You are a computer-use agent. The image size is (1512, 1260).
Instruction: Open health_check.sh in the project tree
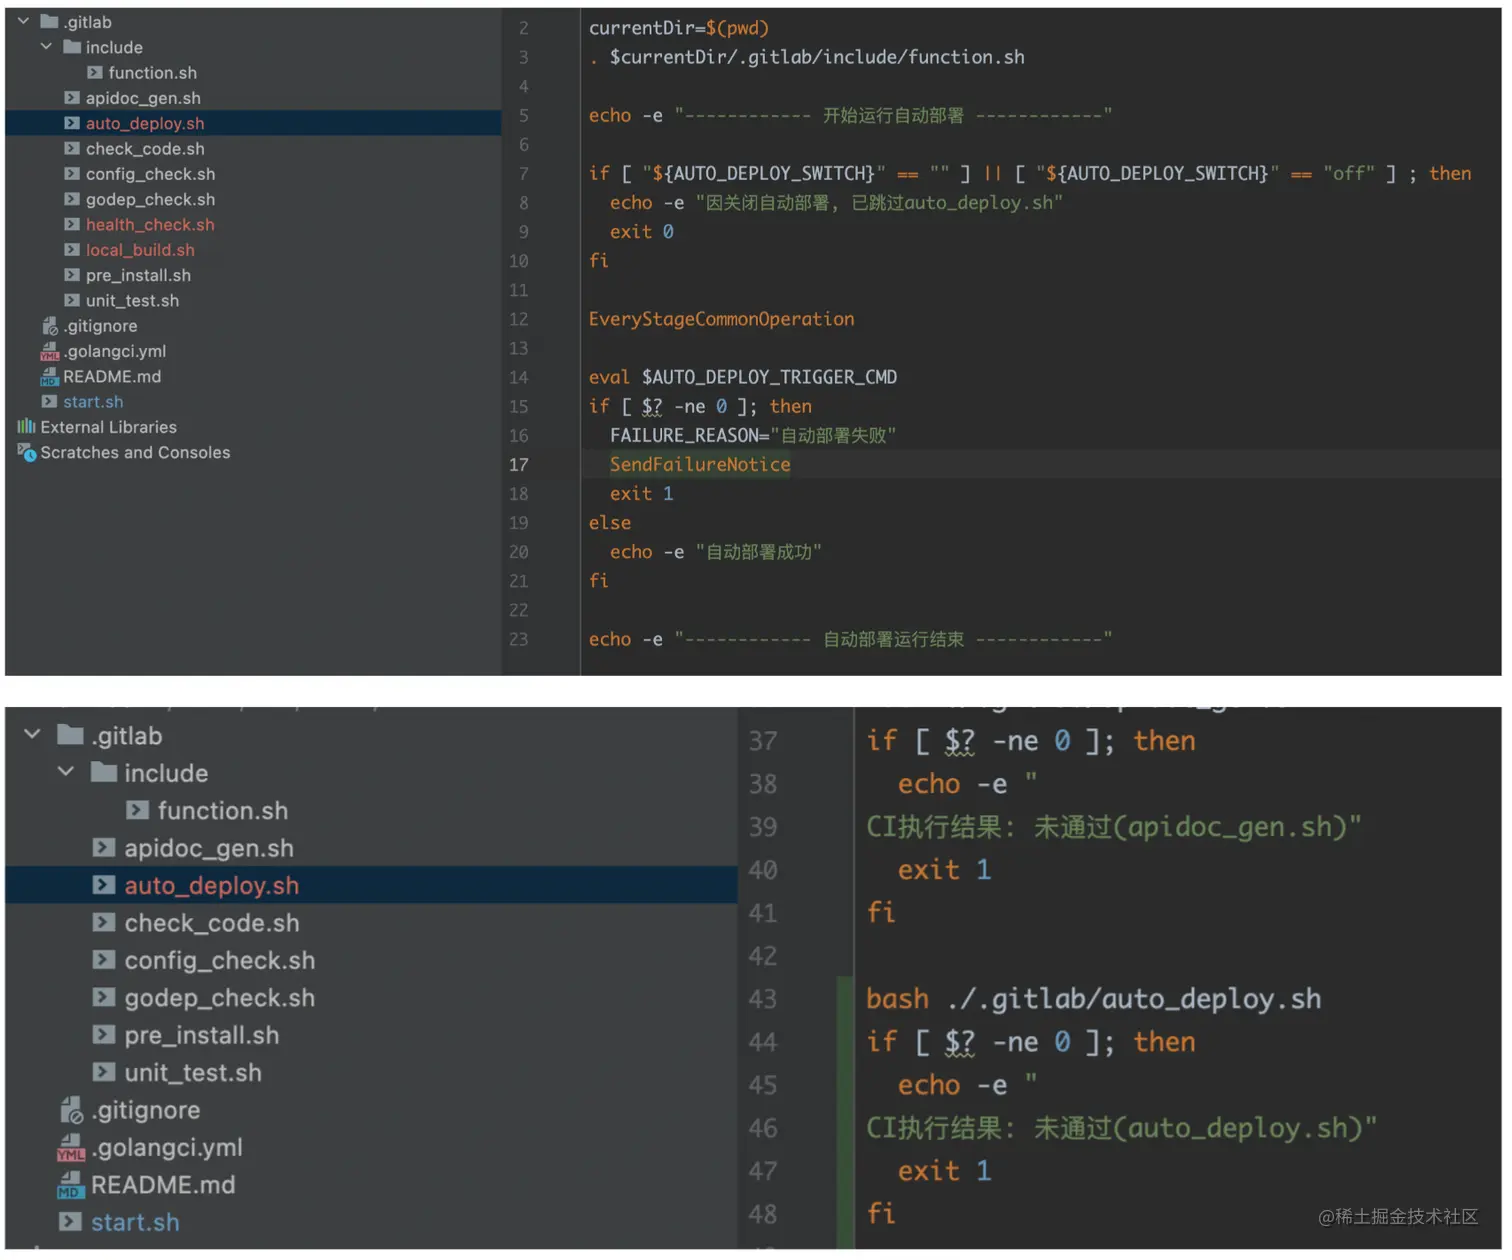tap(150, 224)
